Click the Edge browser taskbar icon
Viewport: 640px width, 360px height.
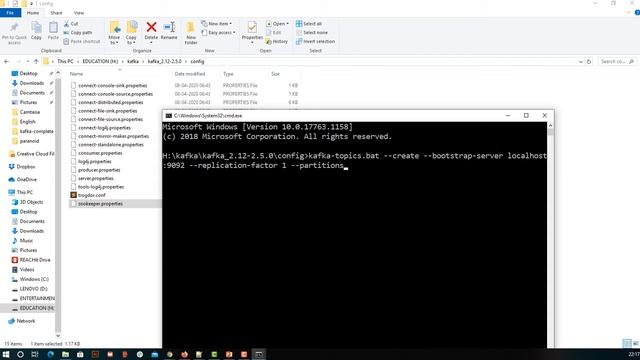click(x=50, y=354)
